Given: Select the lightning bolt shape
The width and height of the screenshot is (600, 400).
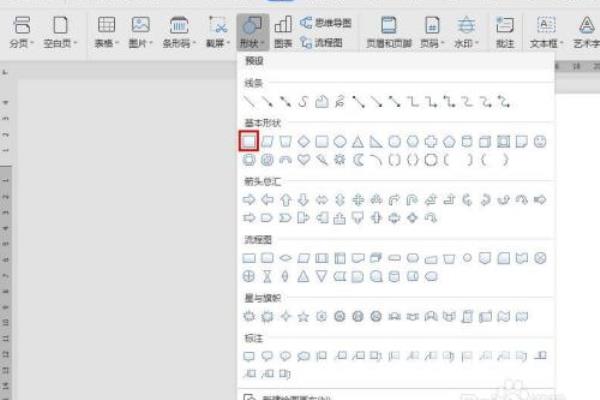Looking at the screenshot, I should (322, 160).
